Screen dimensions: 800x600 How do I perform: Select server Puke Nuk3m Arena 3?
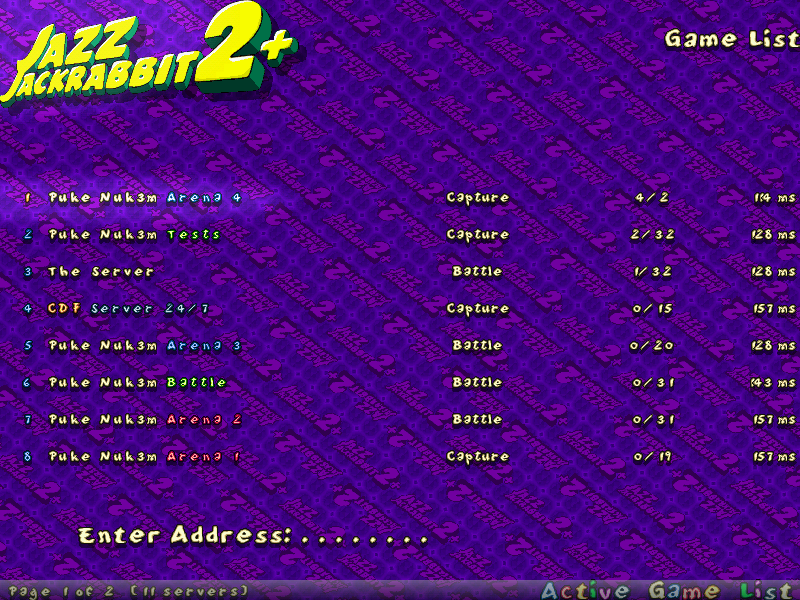coord(145,345)
